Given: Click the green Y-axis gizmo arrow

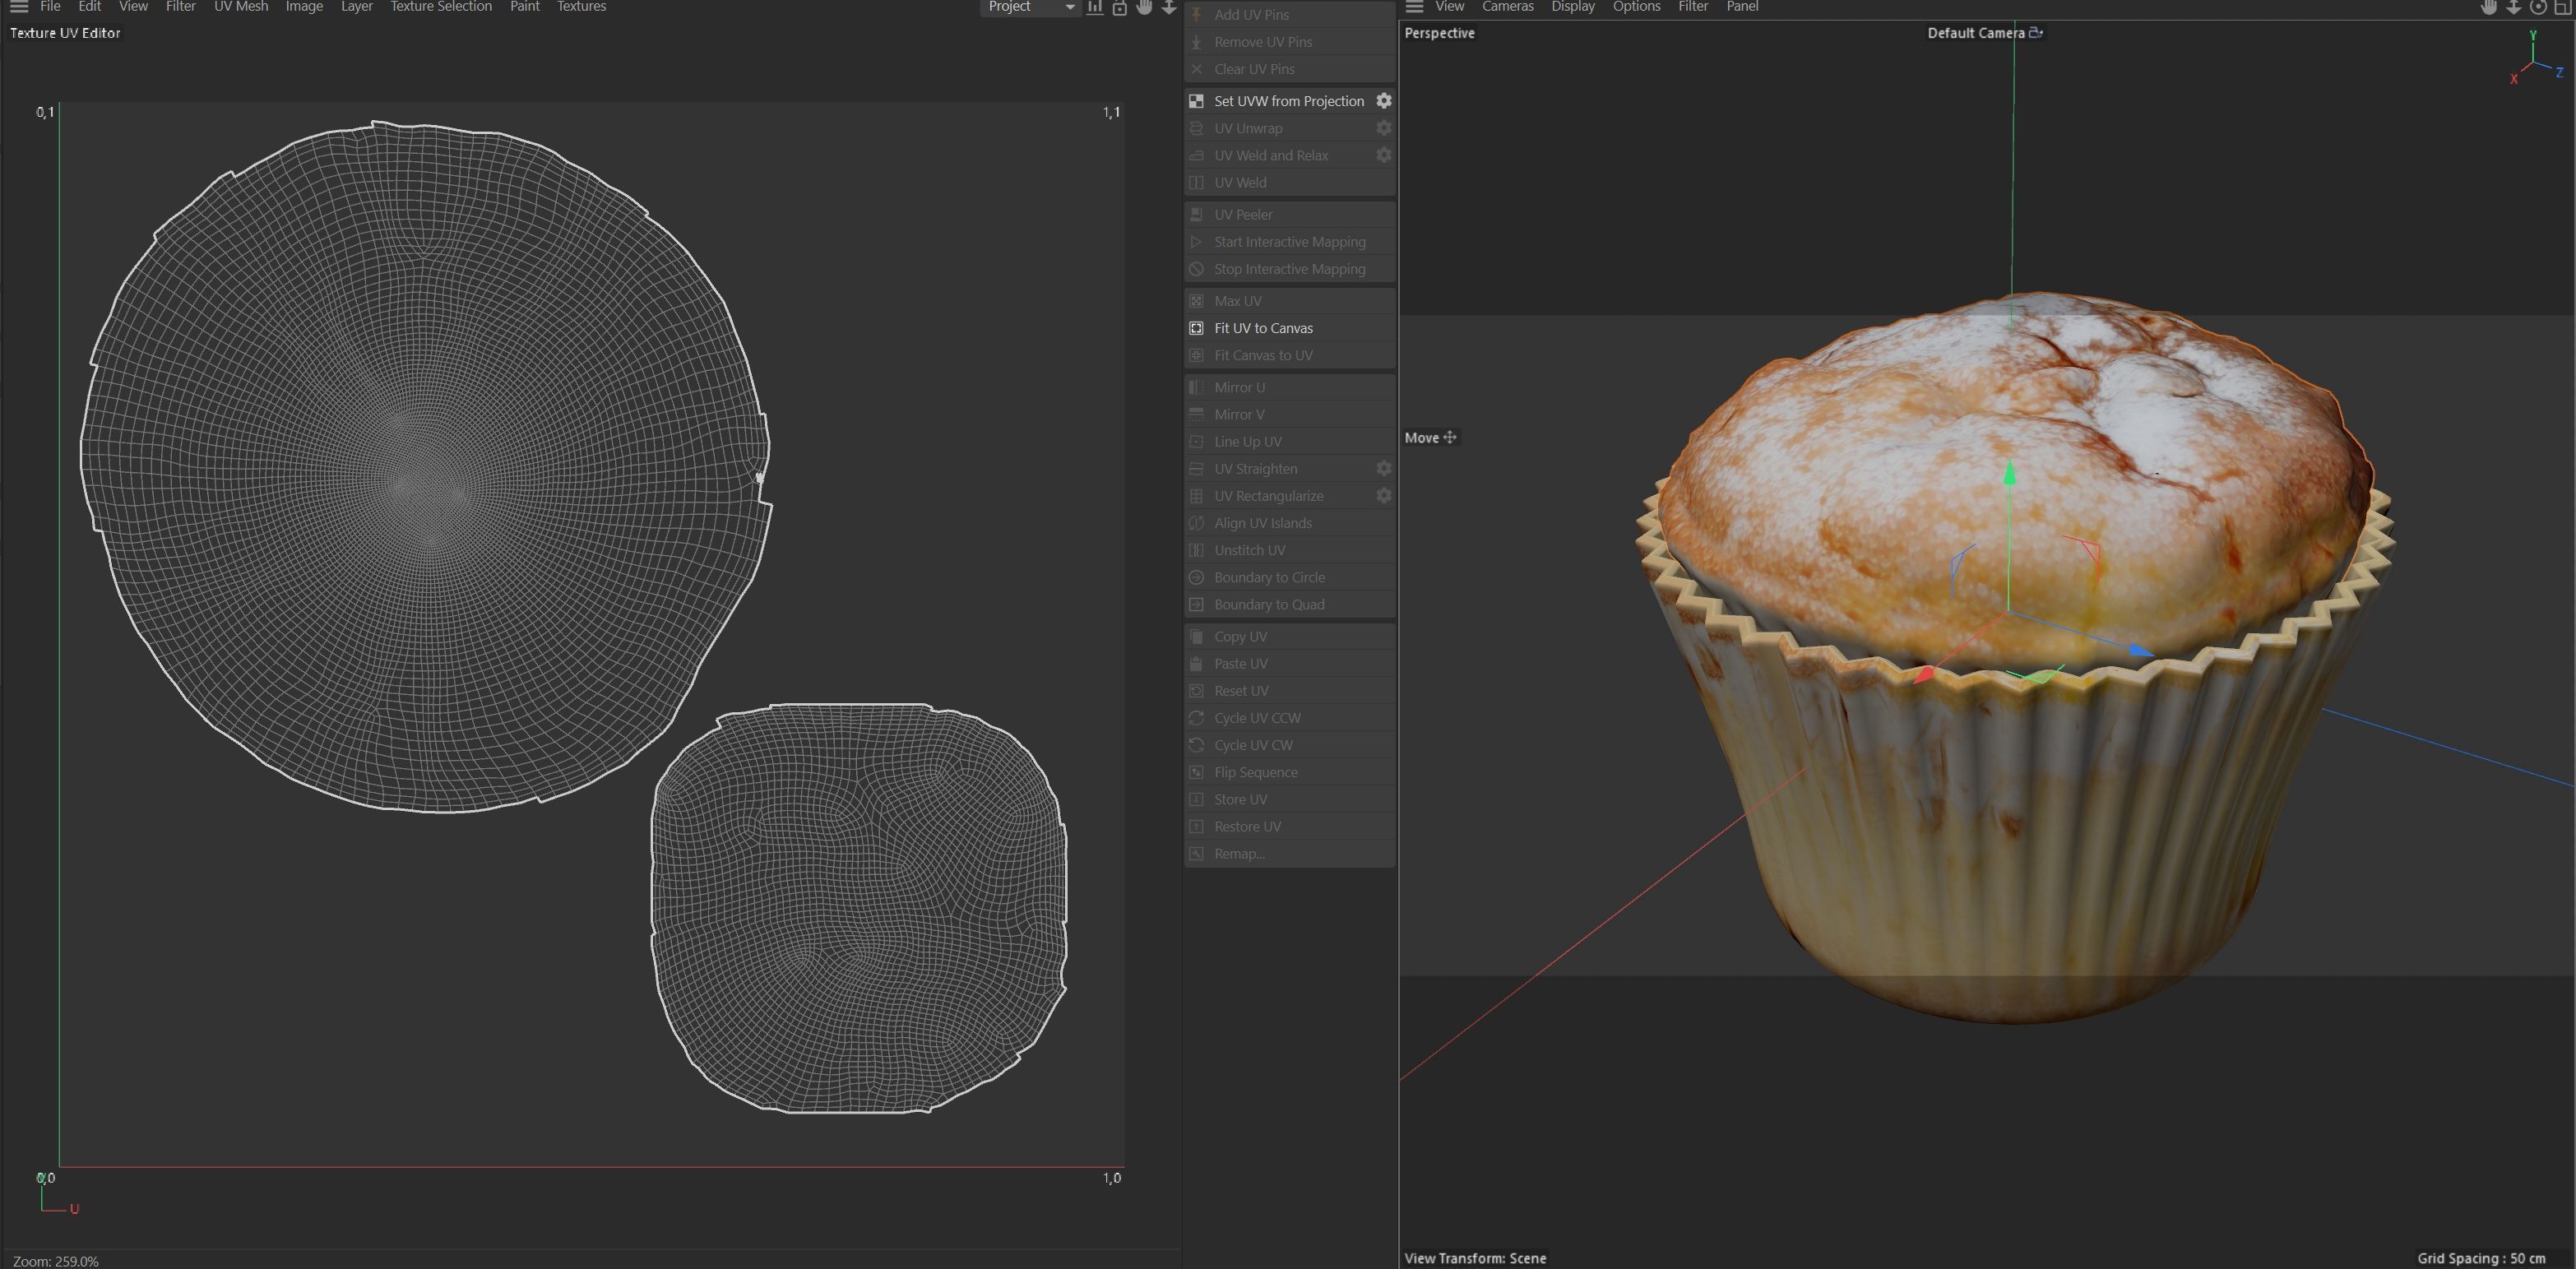Looking at the screenshot, I should point(2009,473).
